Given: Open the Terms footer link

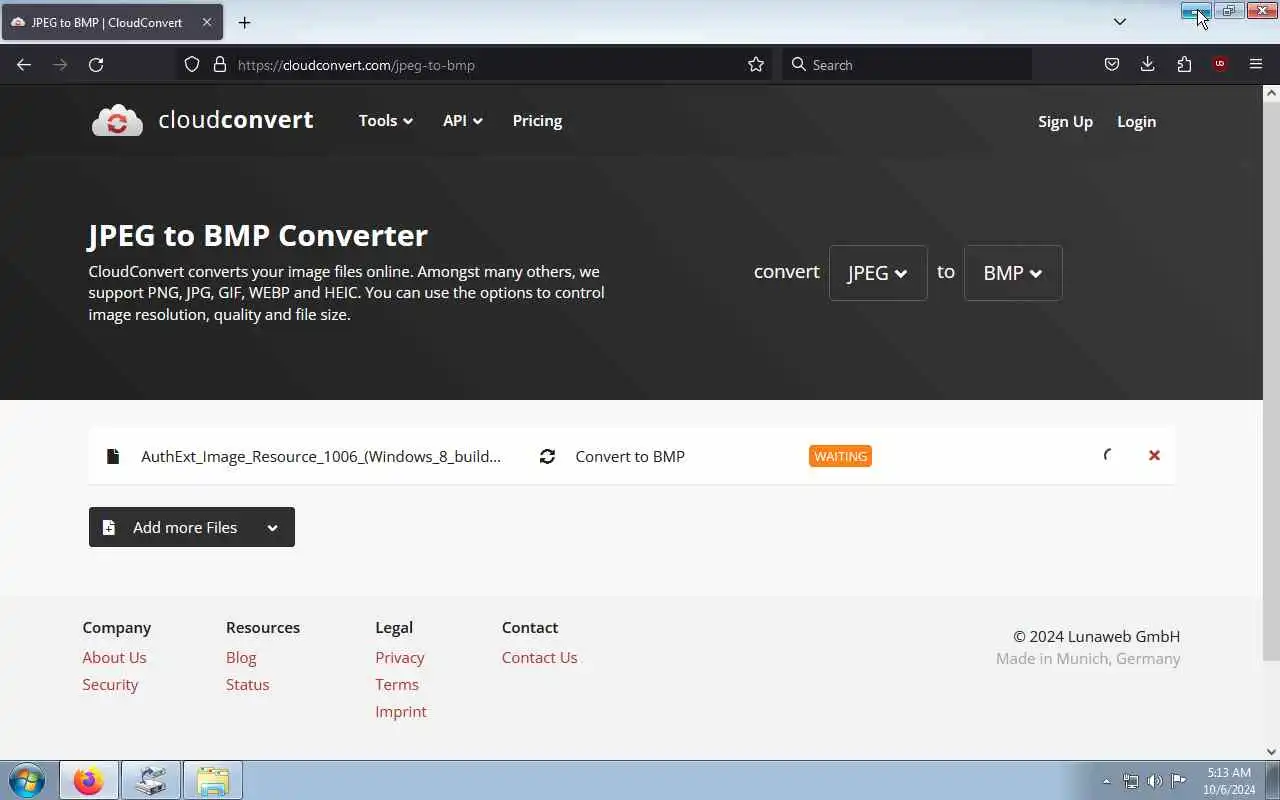Looking at the screenshot, I should pos(397,684).
